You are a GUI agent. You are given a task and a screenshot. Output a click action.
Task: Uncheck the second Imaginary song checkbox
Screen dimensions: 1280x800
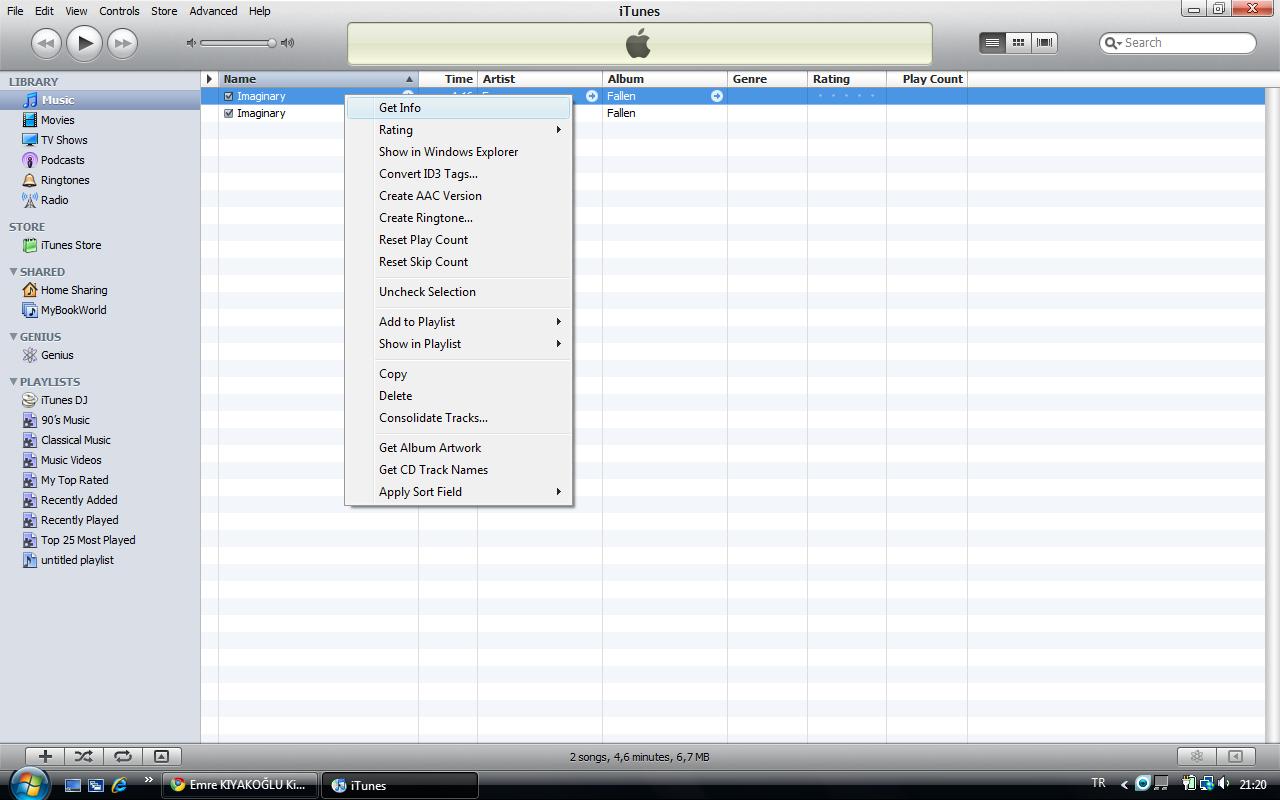229,113
